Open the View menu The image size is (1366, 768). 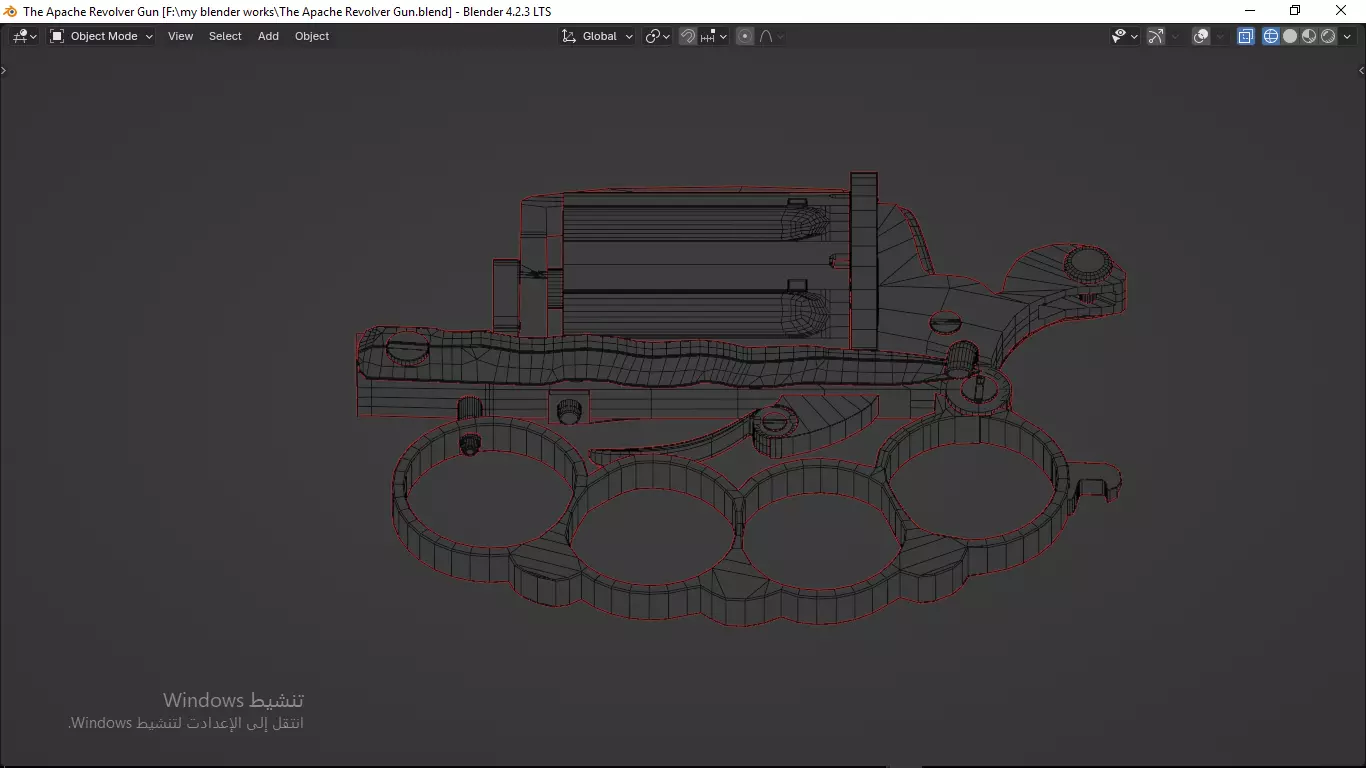(x=180, y=36)
